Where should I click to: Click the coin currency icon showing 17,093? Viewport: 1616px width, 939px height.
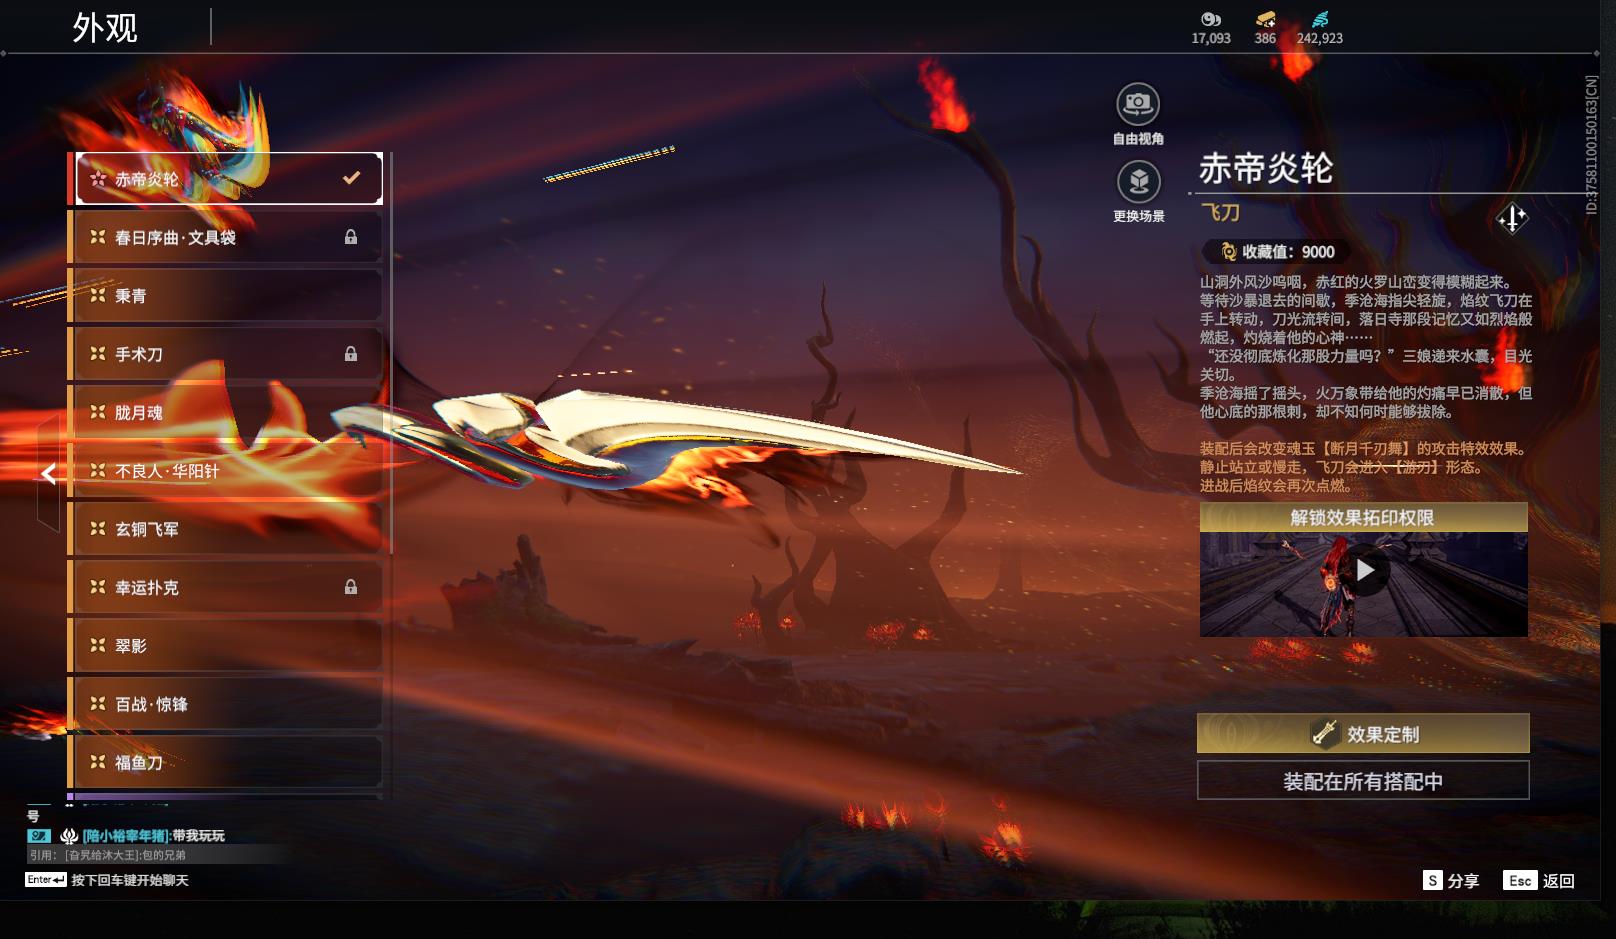pyautogui.click(x=1211, y=20)
